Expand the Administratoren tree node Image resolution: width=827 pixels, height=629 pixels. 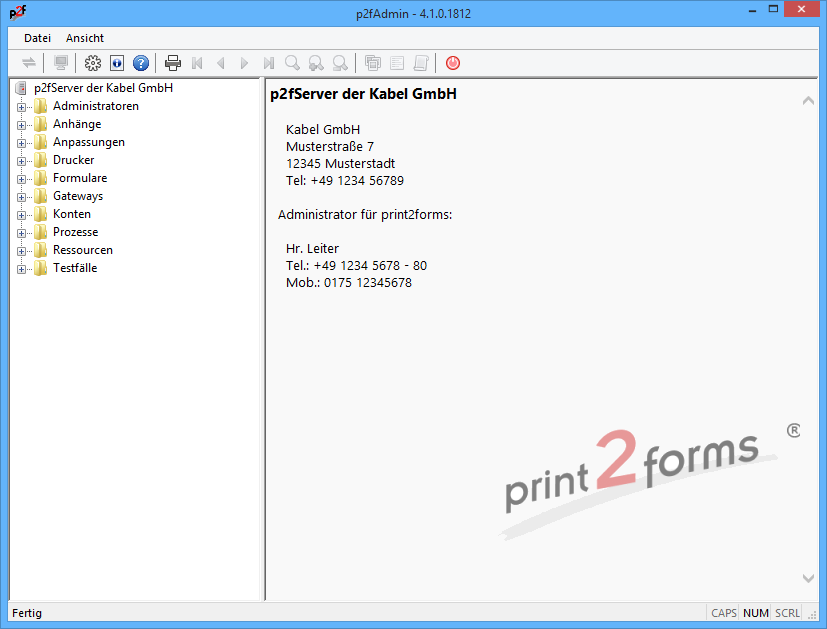pos(22,105)
